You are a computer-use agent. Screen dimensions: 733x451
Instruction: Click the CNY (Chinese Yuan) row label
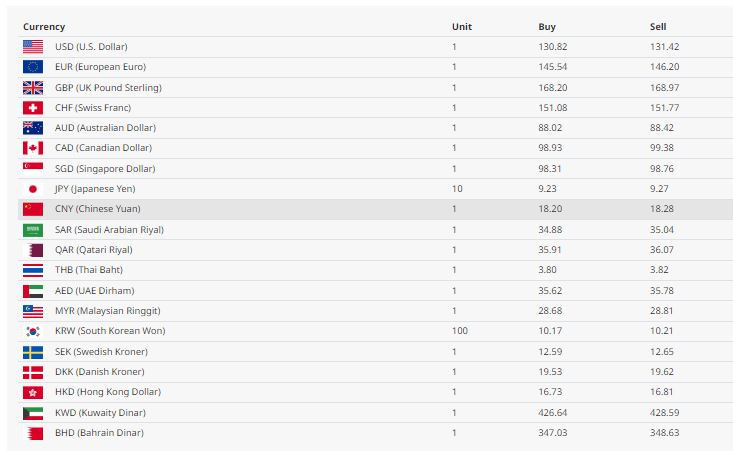coord(98,209)
